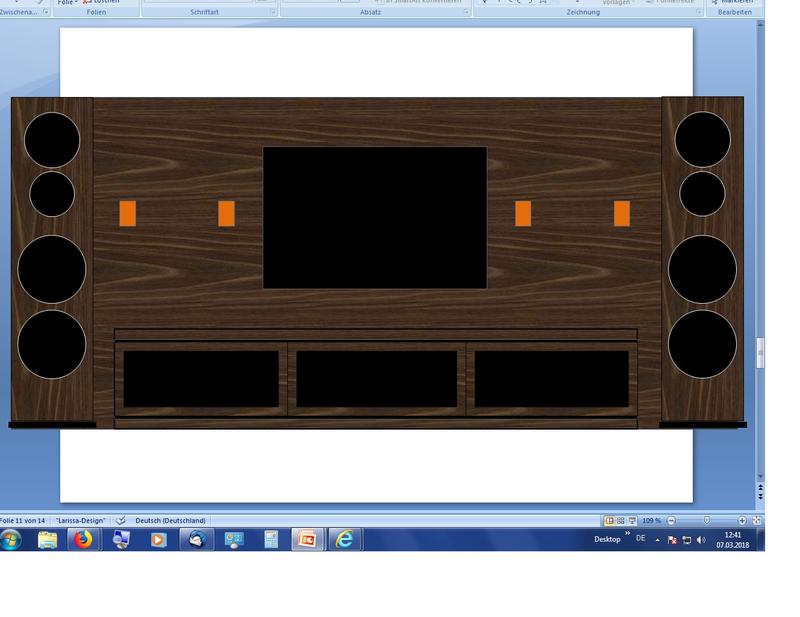Screen dimensions: 800x617
Task: Open Windows Media Player from the taskbar
Action: click(x=158, y=540)
